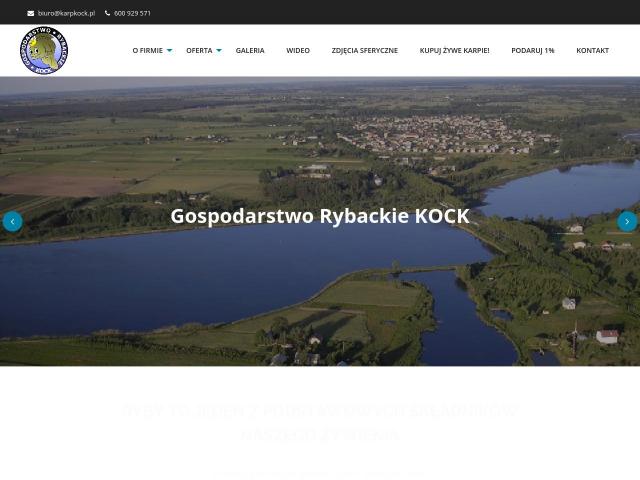Open the WIDEO page
This screenshot has width=640, height=480.
(x=298, y=51)
